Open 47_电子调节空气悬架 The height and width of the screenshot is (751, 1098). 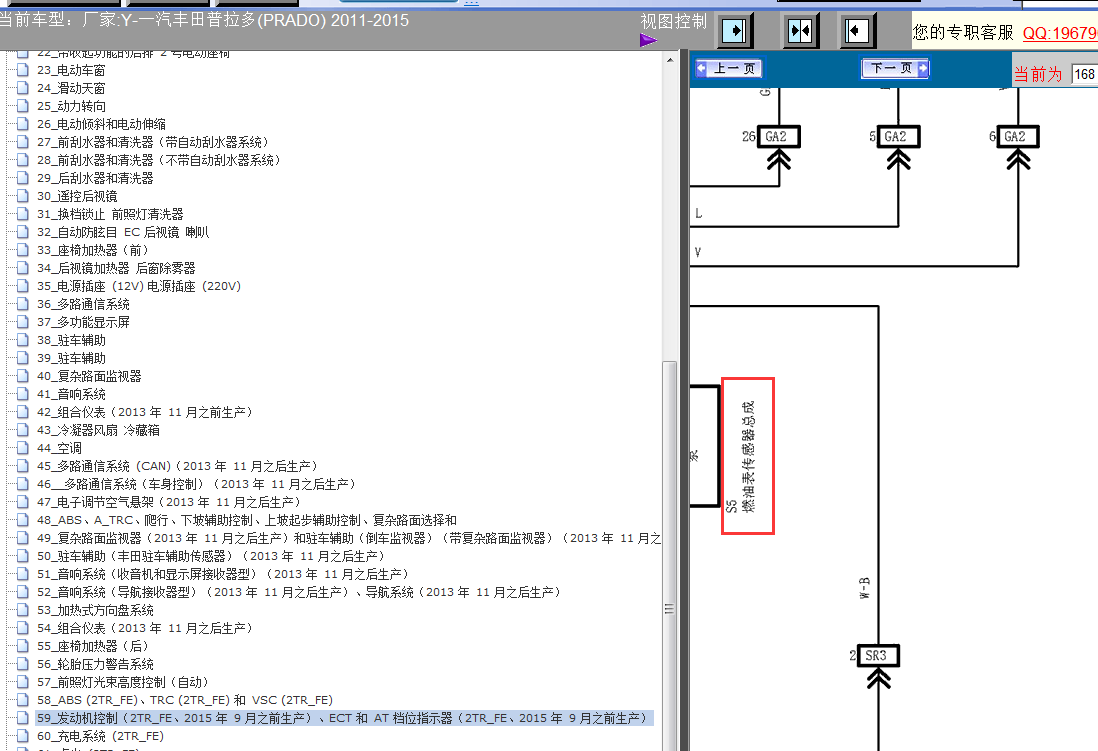pyautogui.click(x=169, y=502)
